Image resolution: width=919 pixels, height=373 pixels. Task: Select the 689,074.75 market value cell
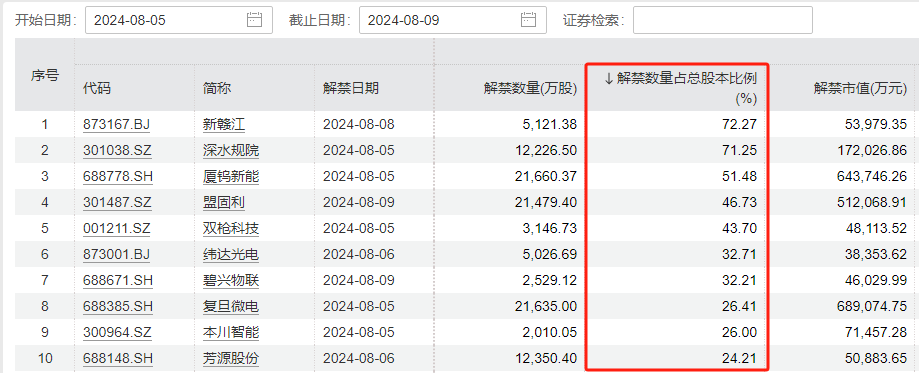point(872,306)
